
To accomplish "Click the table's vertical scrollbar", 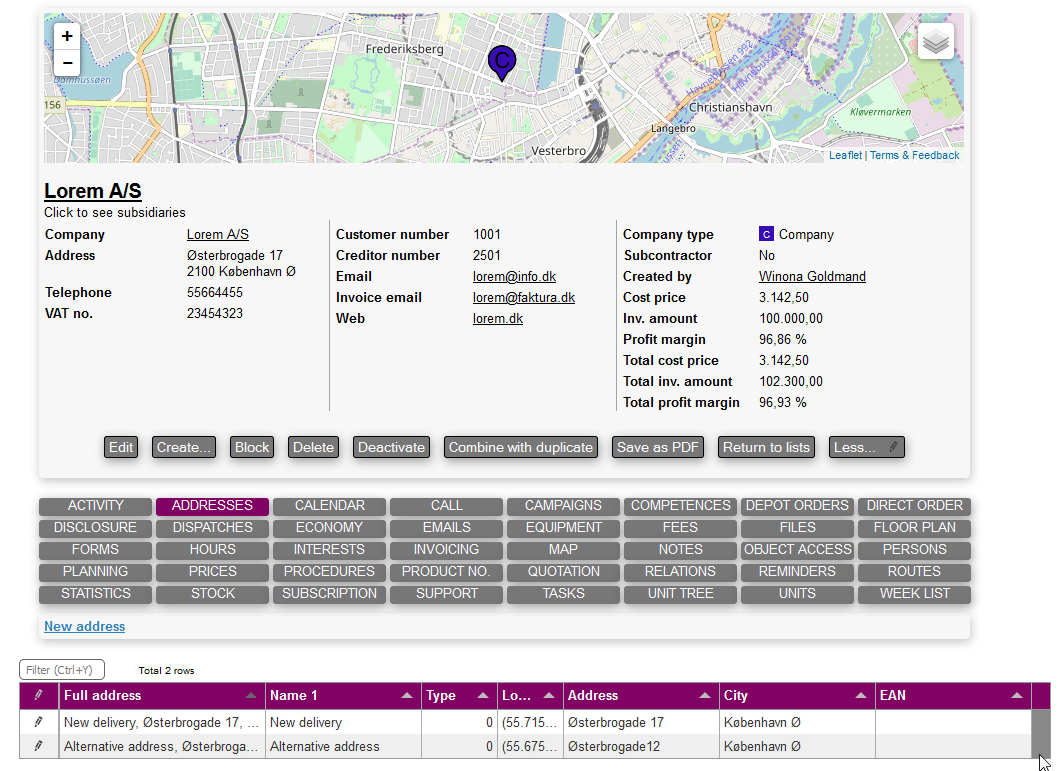I will click(1040, 733).
